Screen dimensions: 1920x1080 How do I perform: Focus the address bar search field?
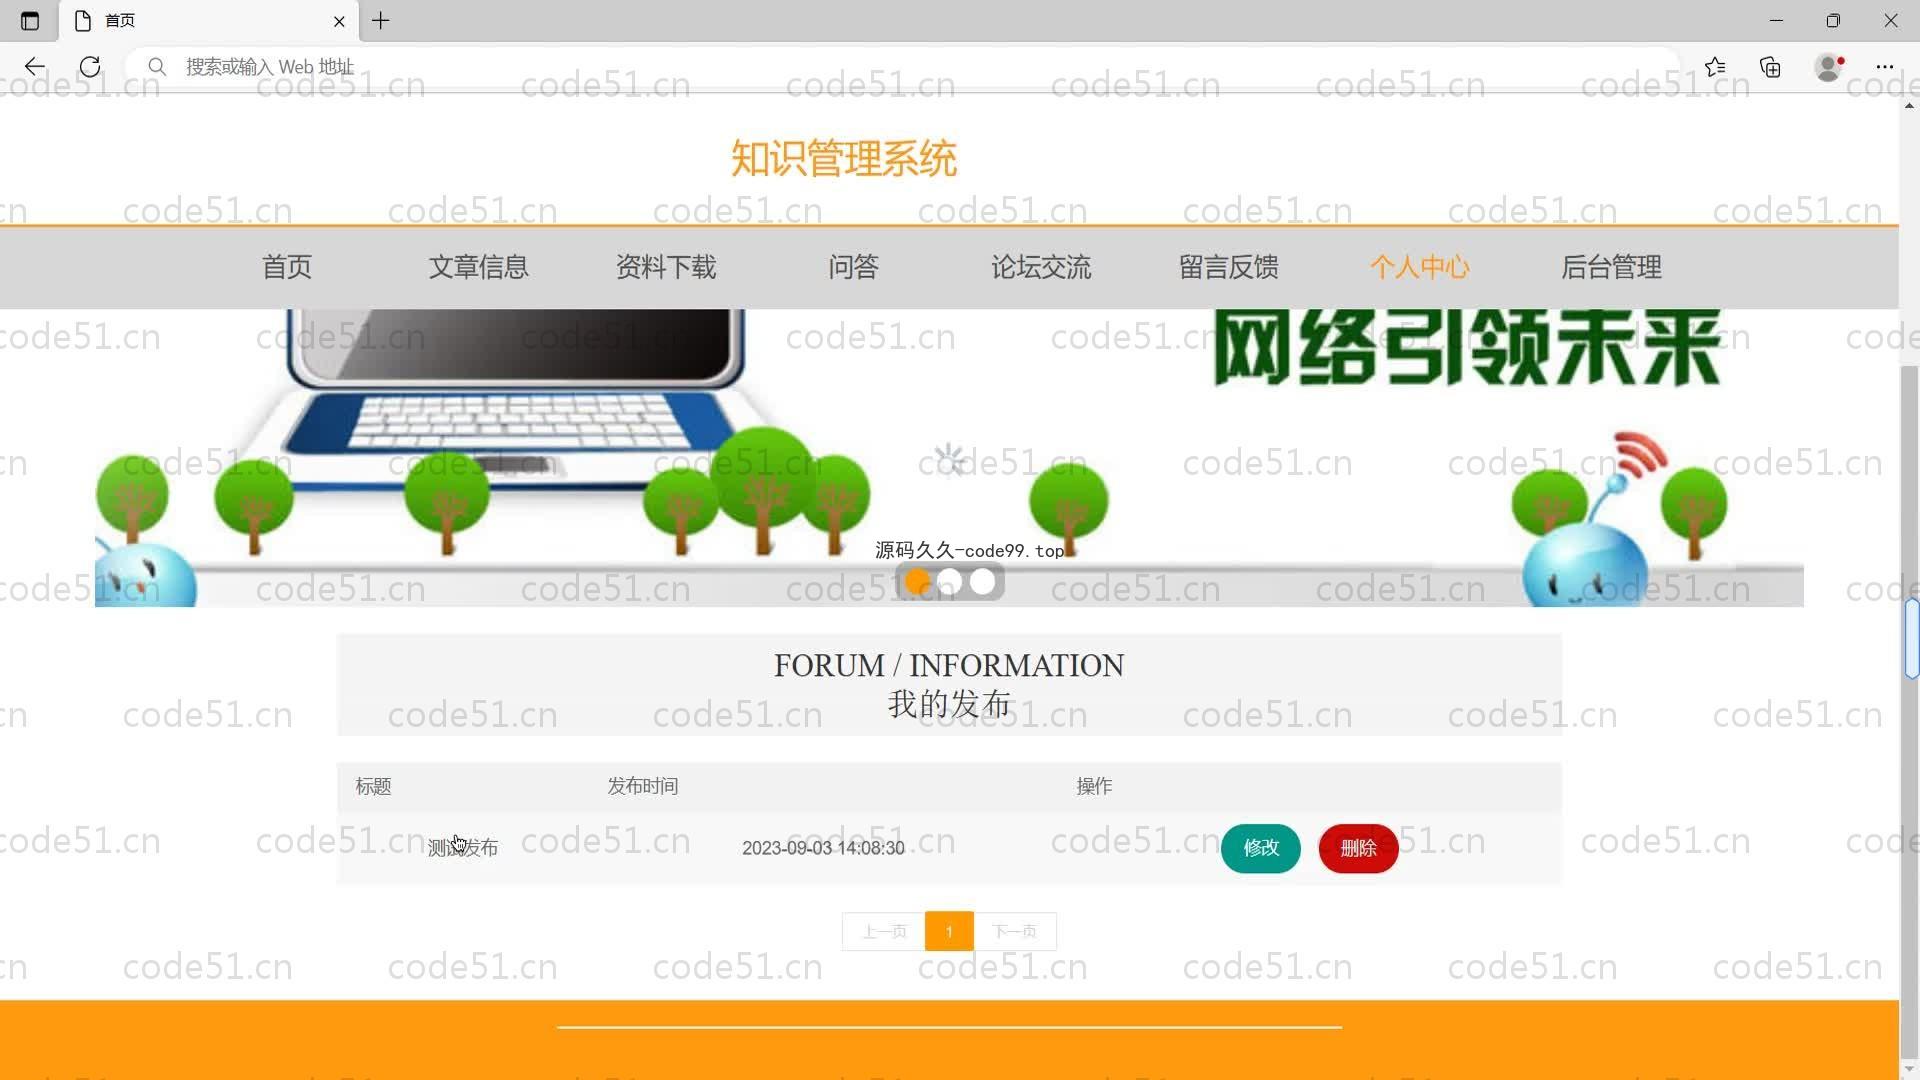click(900, 67)
